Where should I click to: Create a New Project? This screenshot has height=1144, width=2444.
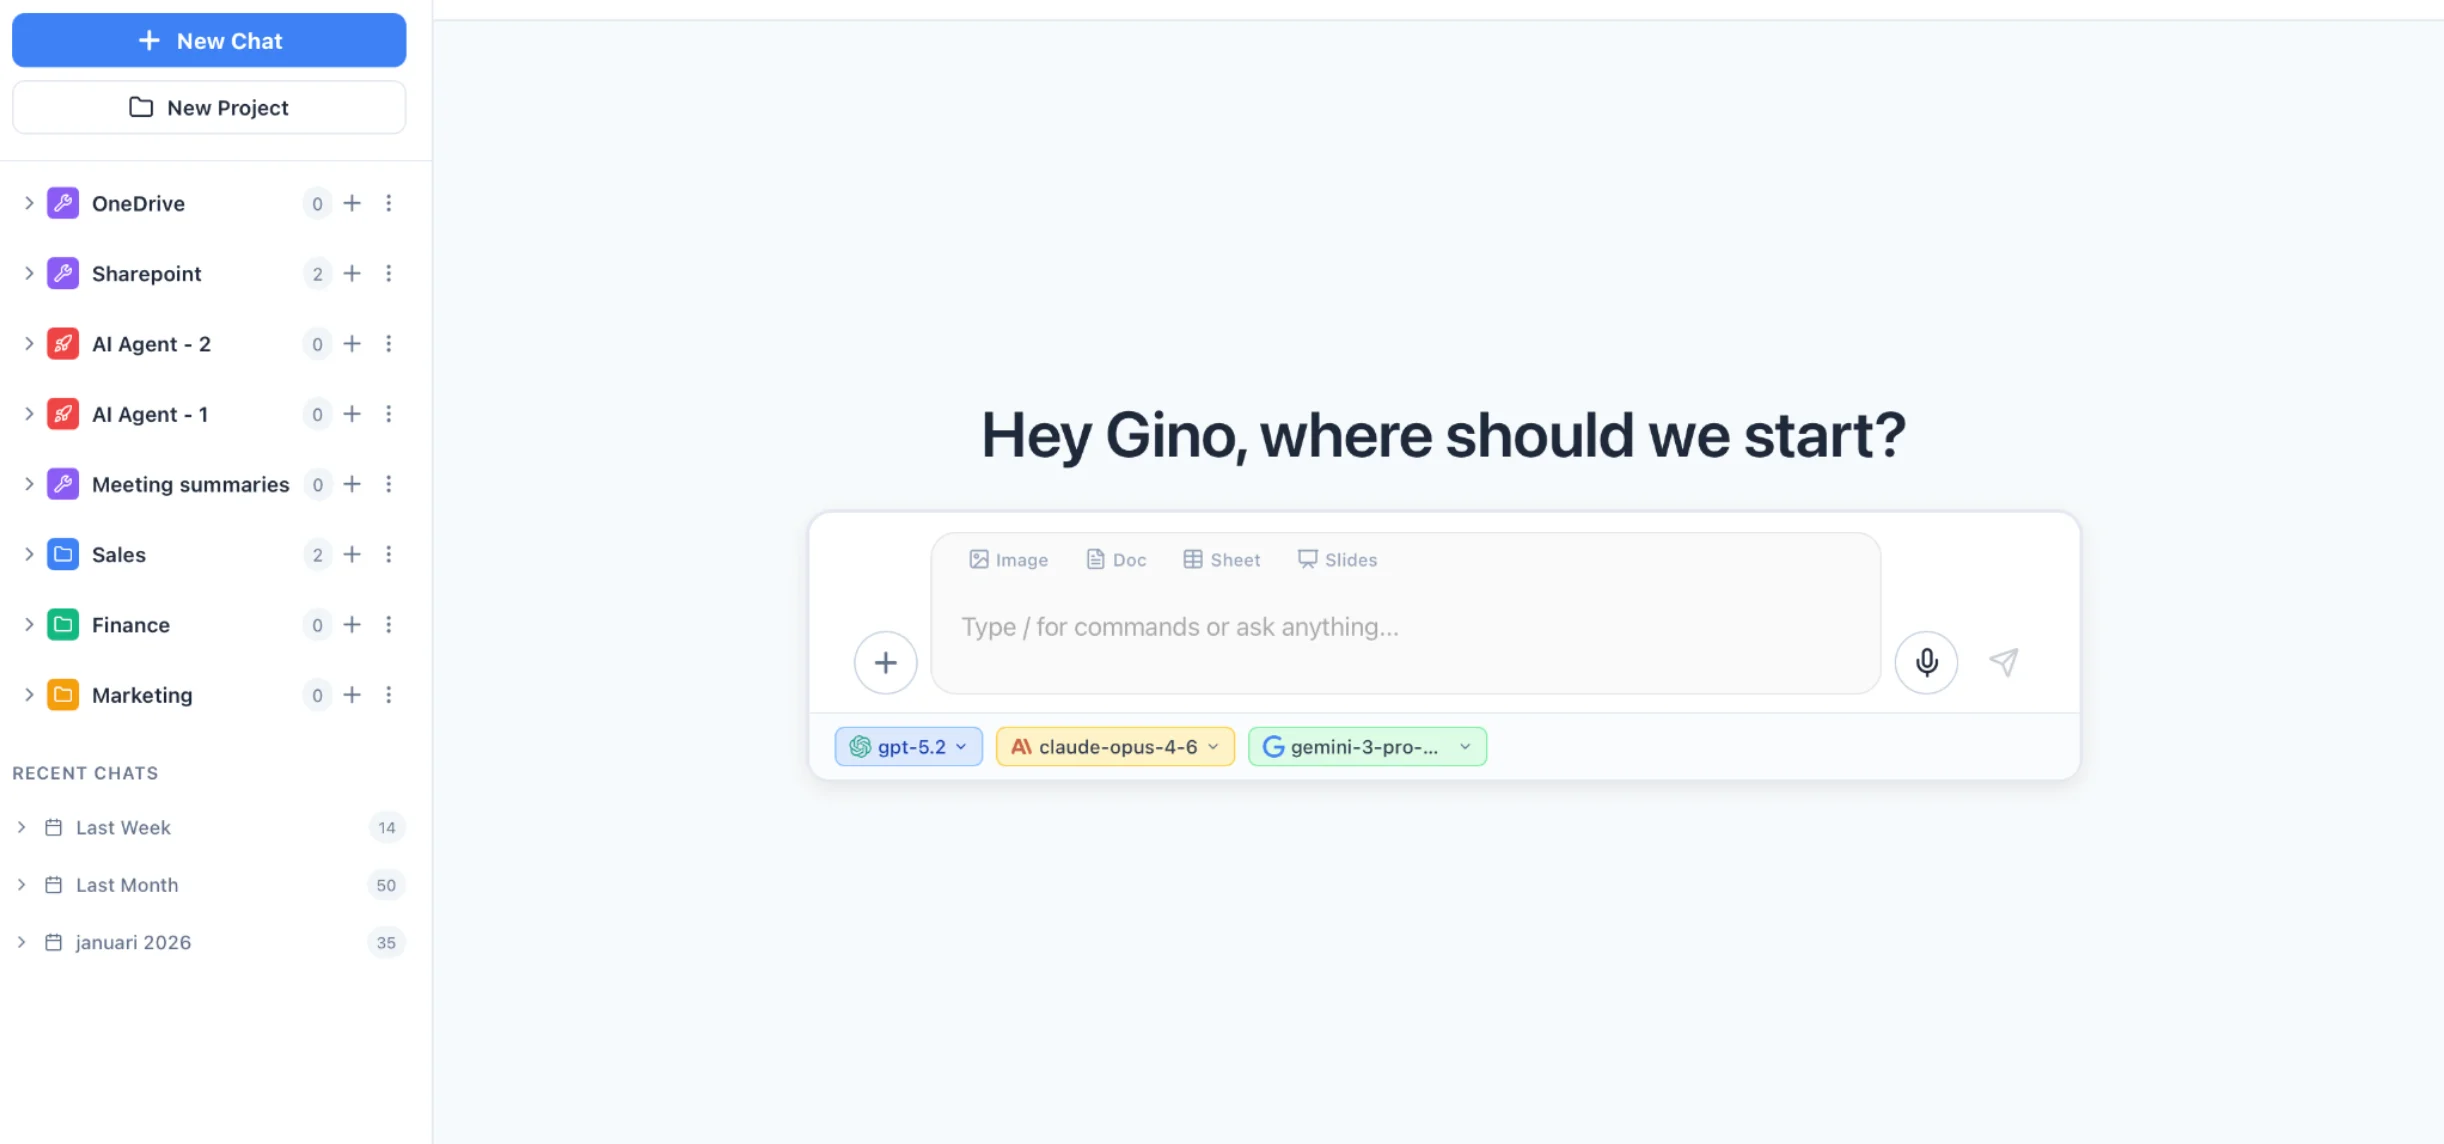pyautogui.click(x=209, y=108)
